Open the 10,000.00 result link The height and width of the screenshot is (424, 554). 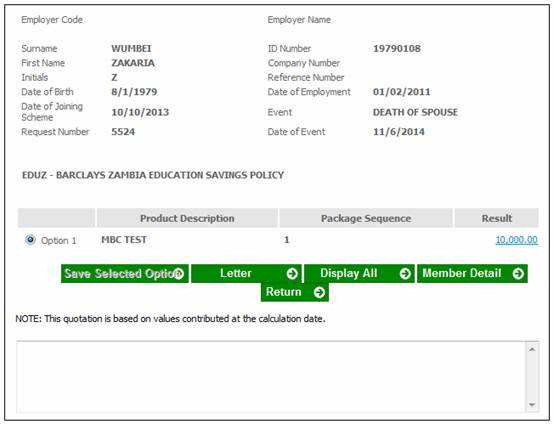[x=516, y=240]
